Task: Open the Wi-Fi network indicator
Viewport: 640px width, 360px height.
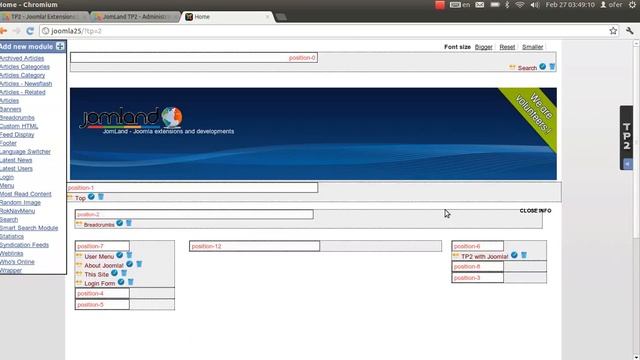Action: 520,5
